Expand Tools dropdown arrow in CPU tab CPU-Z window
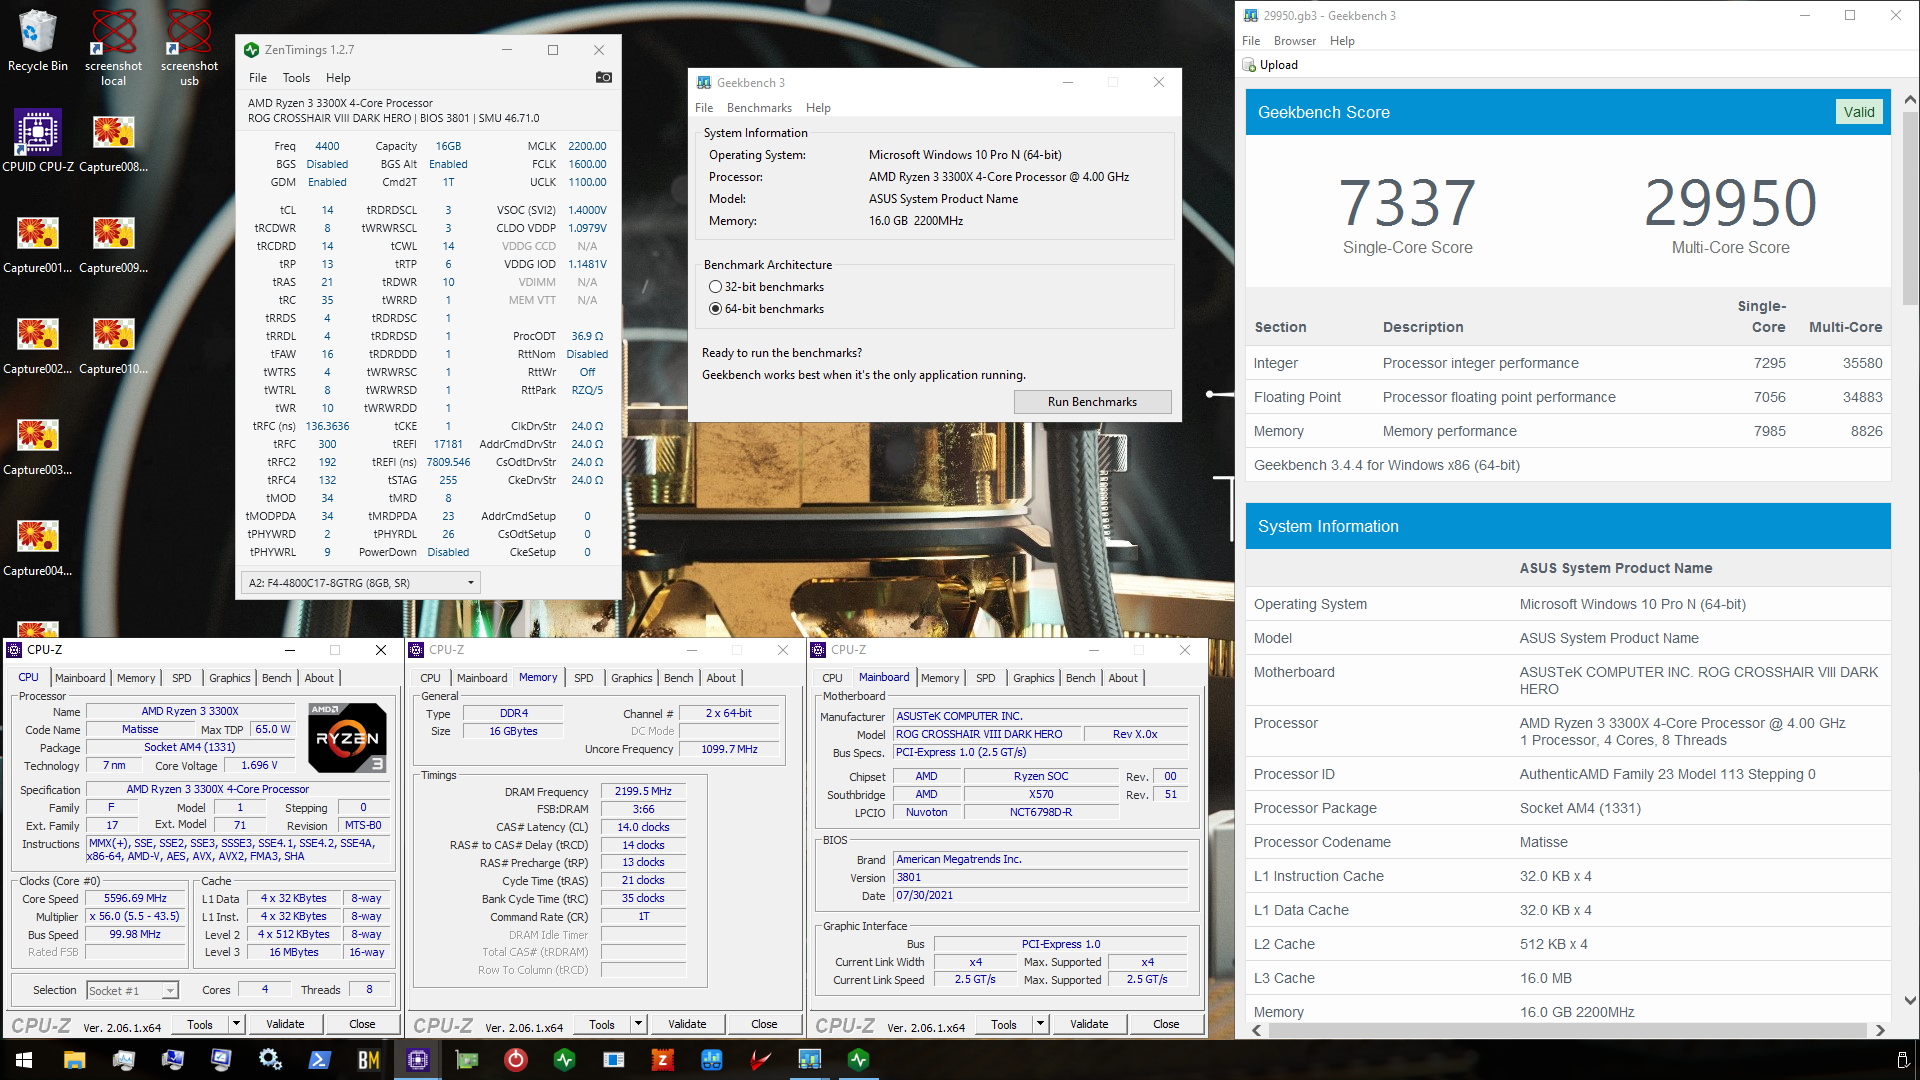This screenshot has height=1080, width=1920. pyautogui.click(x=236, y=1024)
